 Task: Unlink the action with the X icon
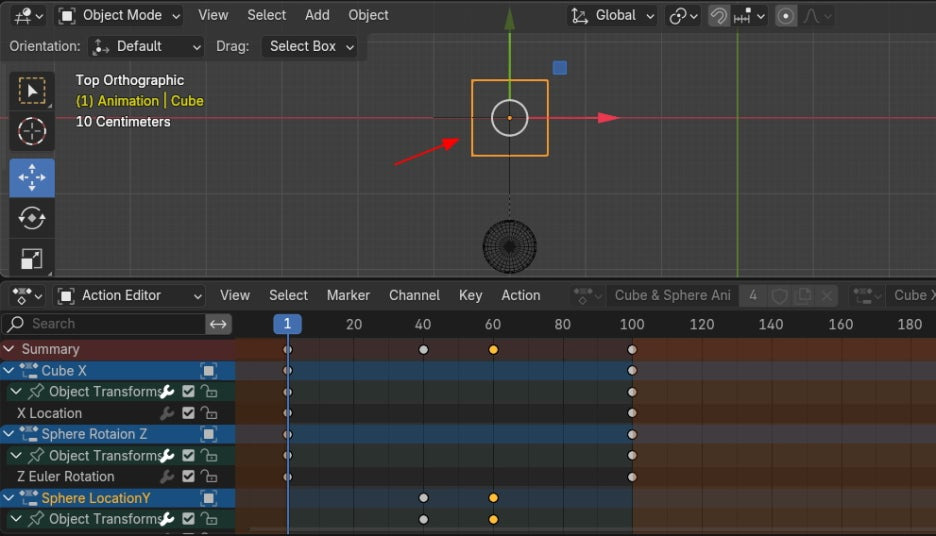(x=827, y=295)
